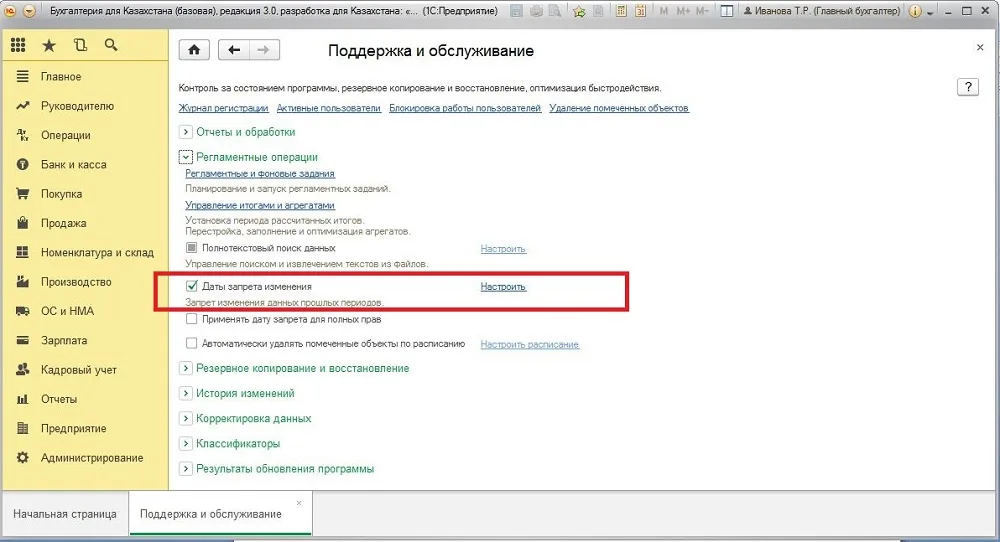Open the Удаление помеченных объектов link

pyautogui.click(x=619, y=108)
